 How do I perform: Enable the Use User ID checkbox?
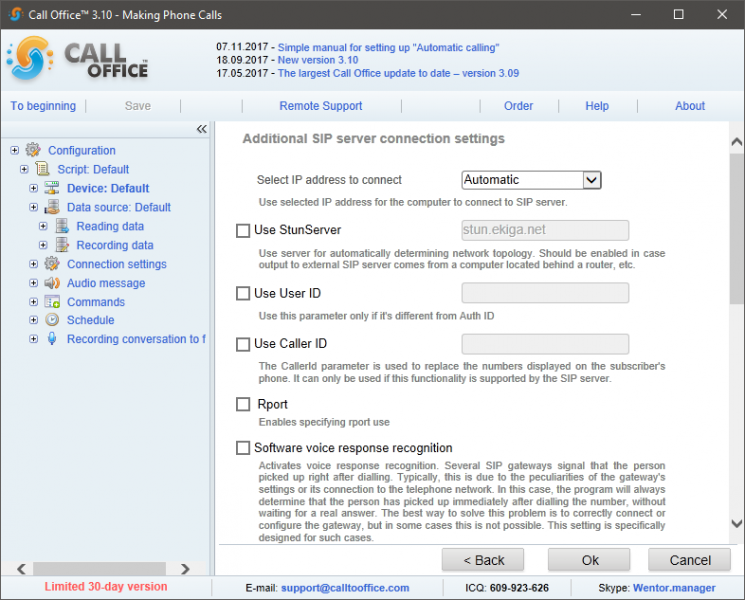pyautogui.click(x=243, y=294)
